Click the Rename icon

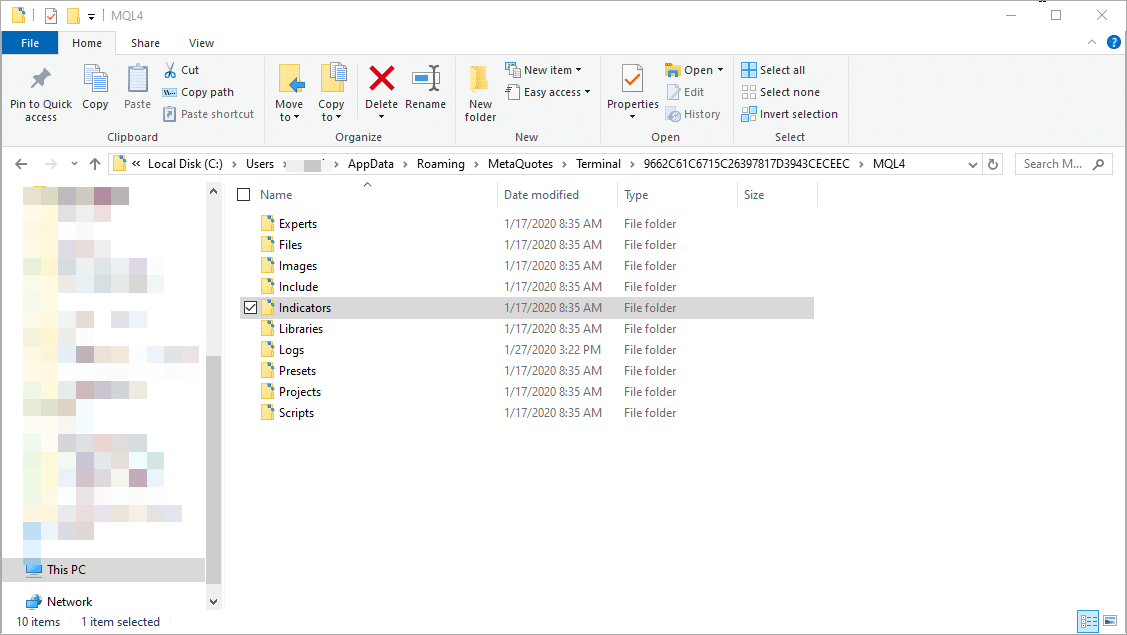(426, 78)
